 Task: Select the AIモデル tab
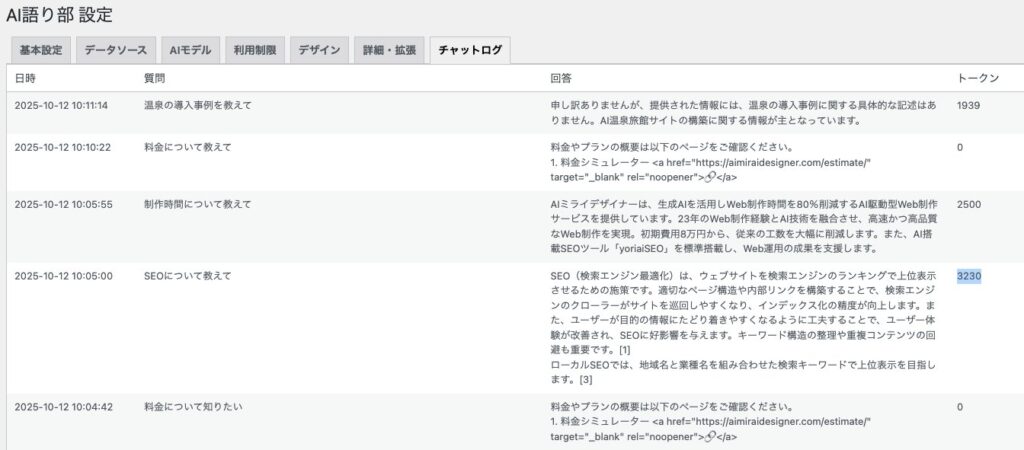[190, 50]
